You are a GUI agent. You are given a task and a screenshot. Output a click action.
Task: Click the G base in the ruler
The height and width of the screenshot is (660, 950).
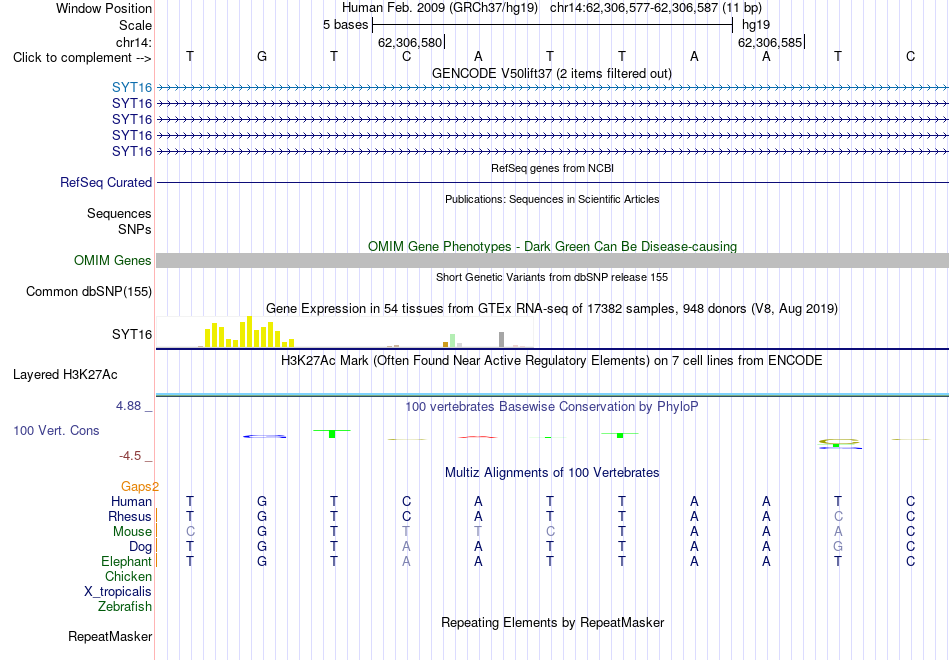262,56
